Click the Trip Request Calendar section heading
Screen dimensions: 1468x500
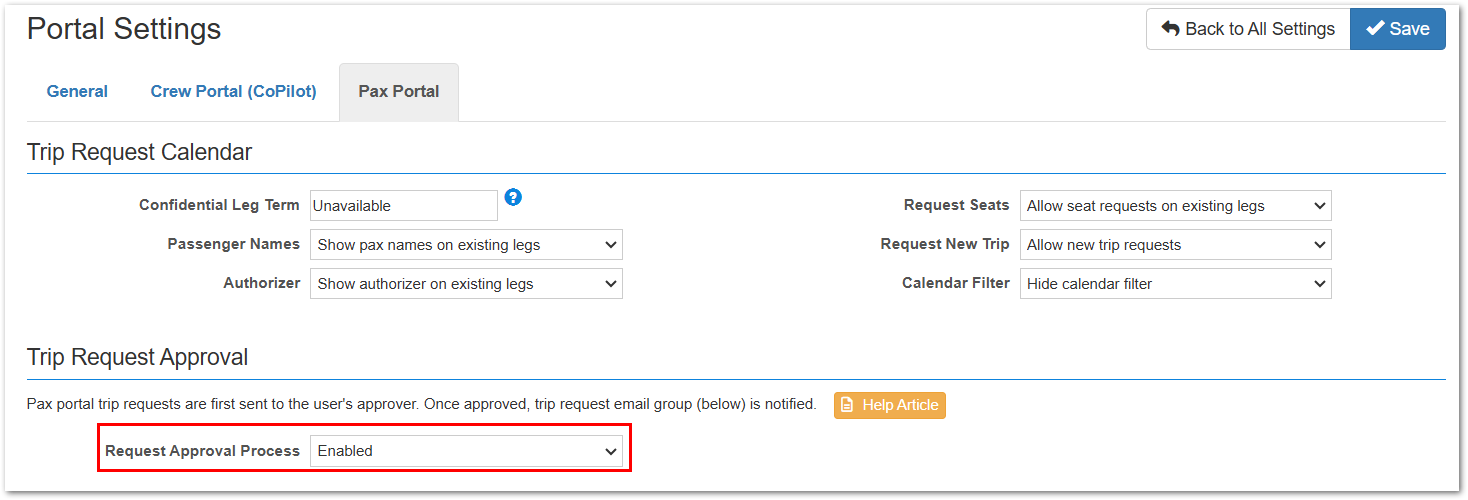[139, 152]
